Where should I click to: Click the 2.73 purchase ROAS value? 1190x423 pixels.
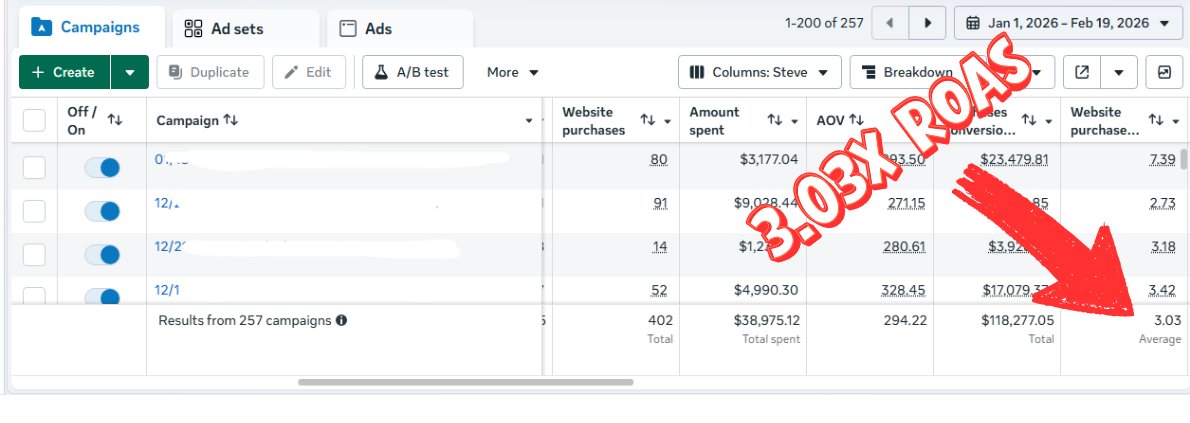tap(1164, 203)
